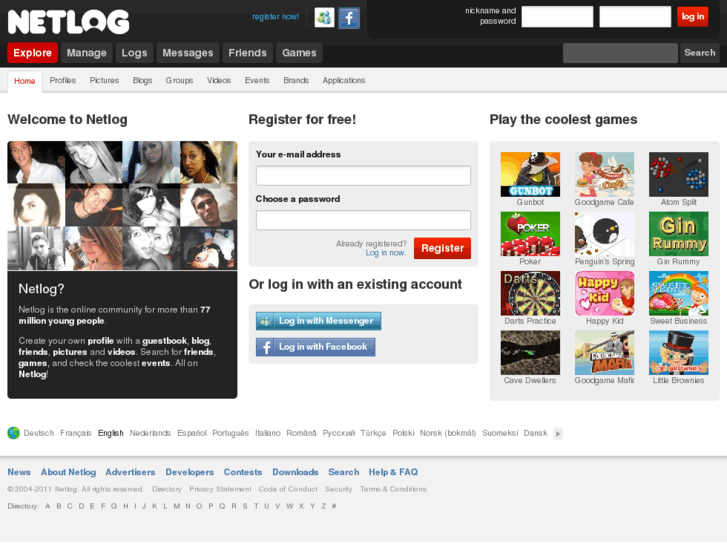The width and height of the screenshot is (727, 545).
Task: Open the Developers footer link
Action: [190, 472]
